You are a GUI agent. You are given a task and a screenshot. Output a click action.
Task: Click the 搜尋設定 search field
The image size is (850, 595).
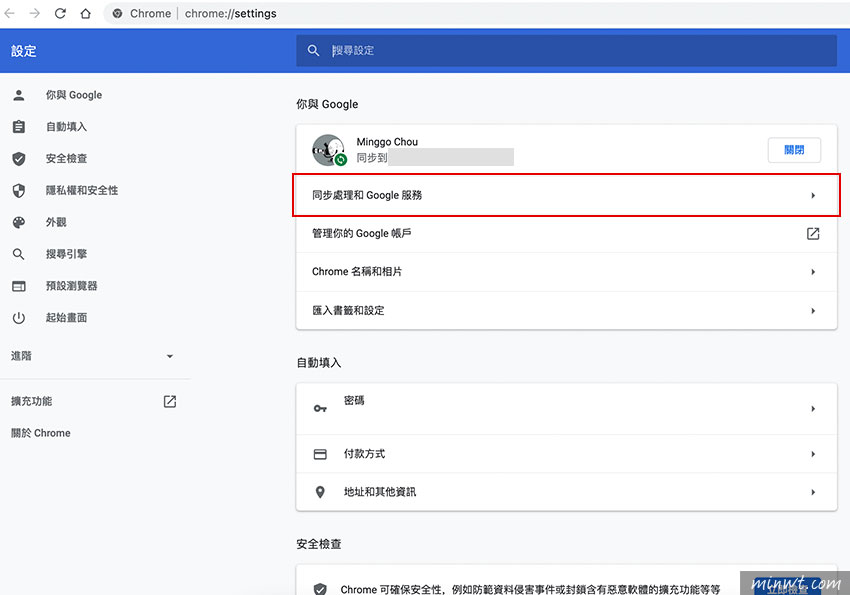click(x=566, y=50)
